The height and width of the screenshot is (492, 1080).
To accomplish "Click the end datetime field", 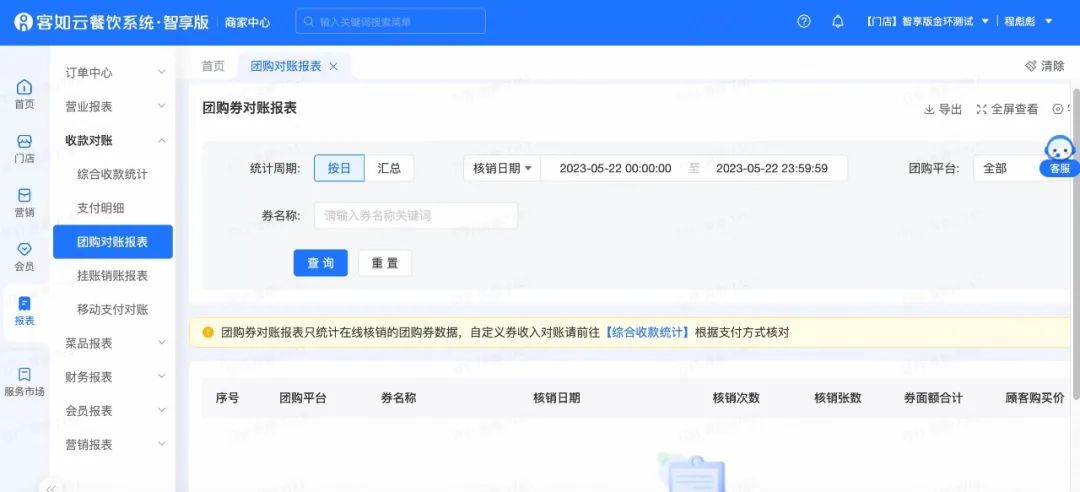I will pos(772,168).
